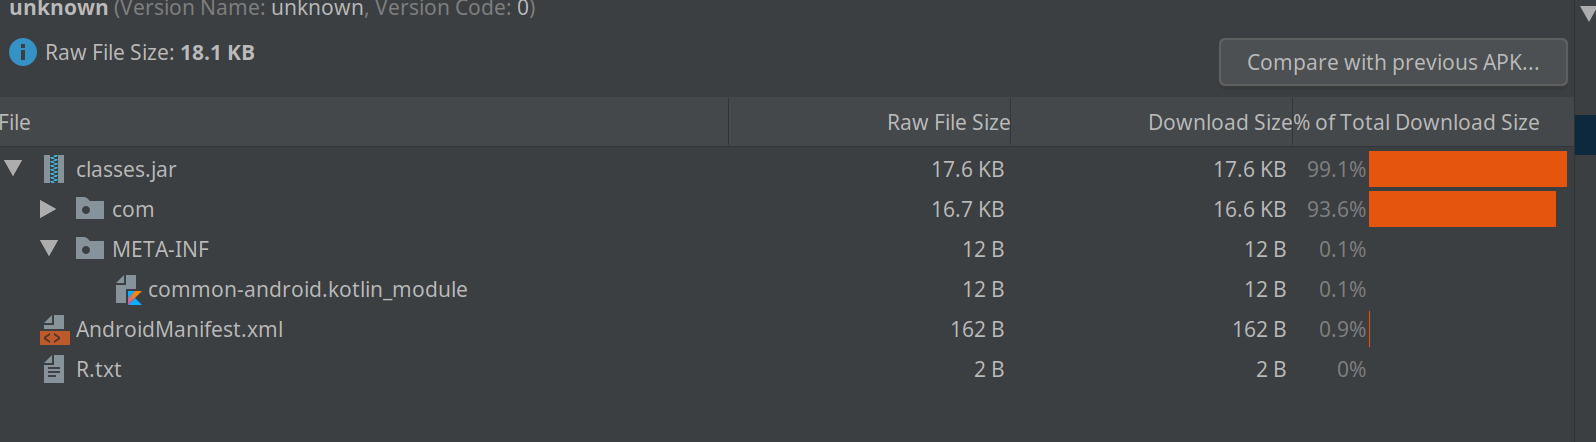
Task: Sort by Download Size column header
Action: click(x=1219, y=123)
